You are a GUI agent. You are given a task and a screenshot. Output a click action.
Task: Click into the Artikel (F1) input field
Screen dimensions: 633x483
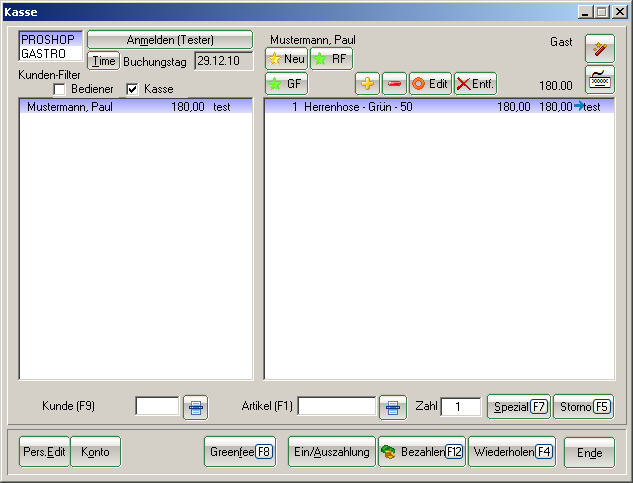coord(337,407)
